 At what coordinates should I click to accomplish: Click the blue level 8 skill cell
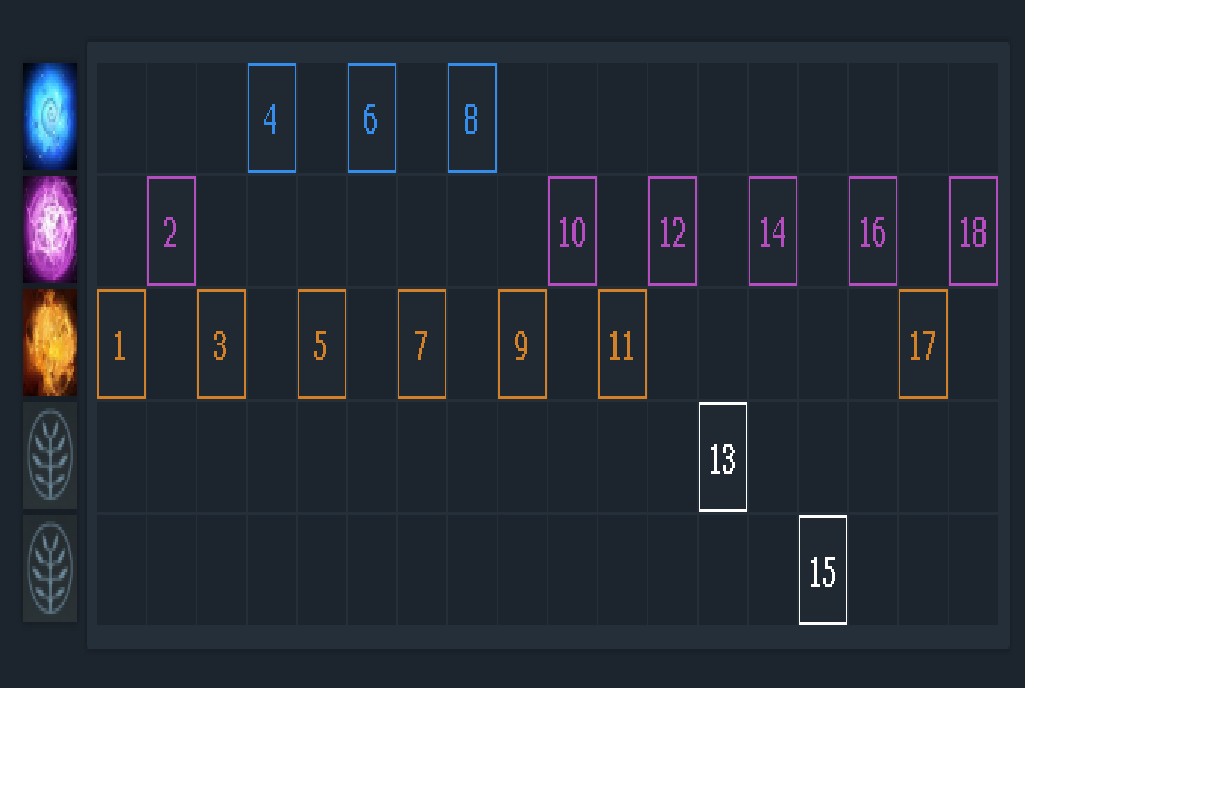(x=472, y=118)
